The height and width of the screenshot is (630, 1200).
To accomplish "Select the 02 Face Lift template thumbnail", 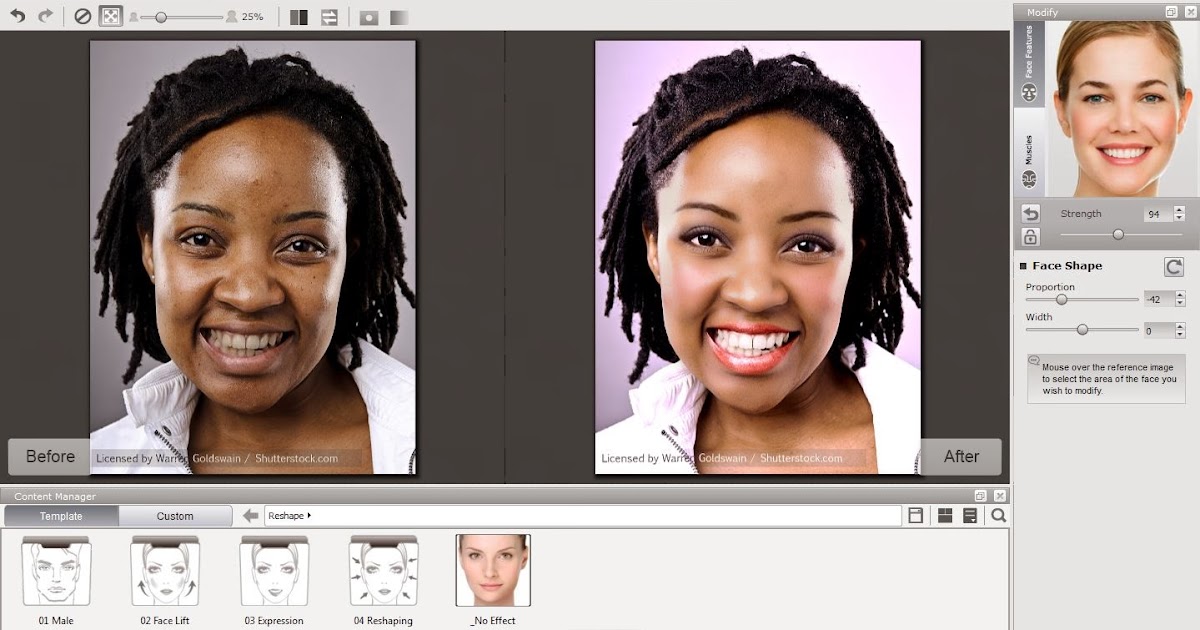I will click(164, 570).
